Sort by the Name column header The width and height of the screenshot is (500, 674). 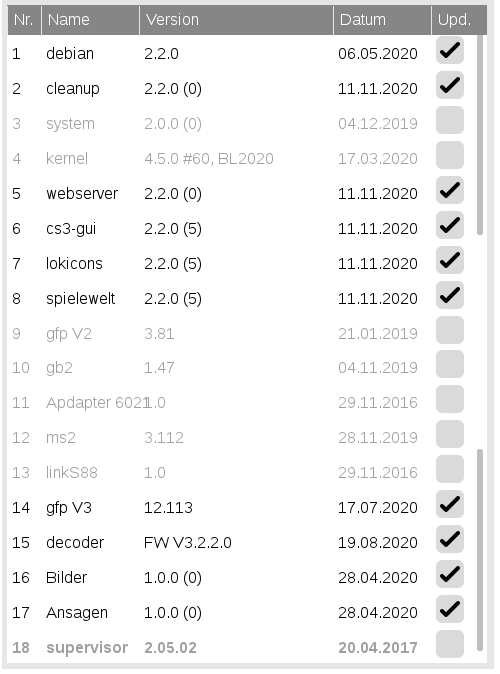point(90,20)
